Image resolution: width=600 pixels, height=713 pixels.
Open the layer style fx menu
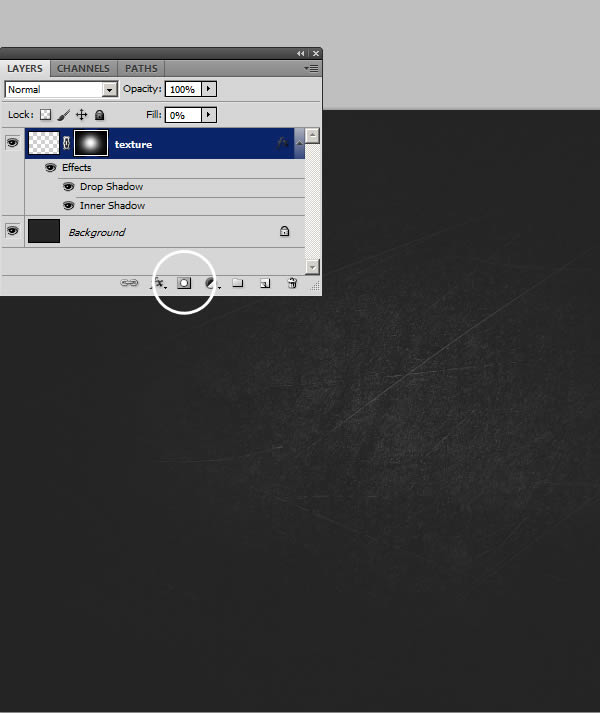(x=157, y=283)
